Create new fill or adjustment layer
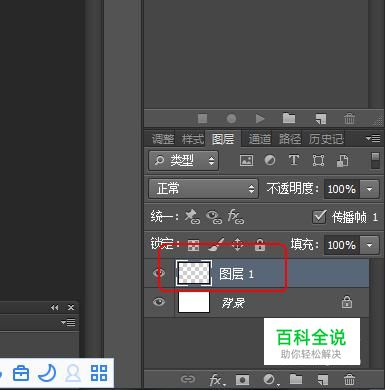 270,379
